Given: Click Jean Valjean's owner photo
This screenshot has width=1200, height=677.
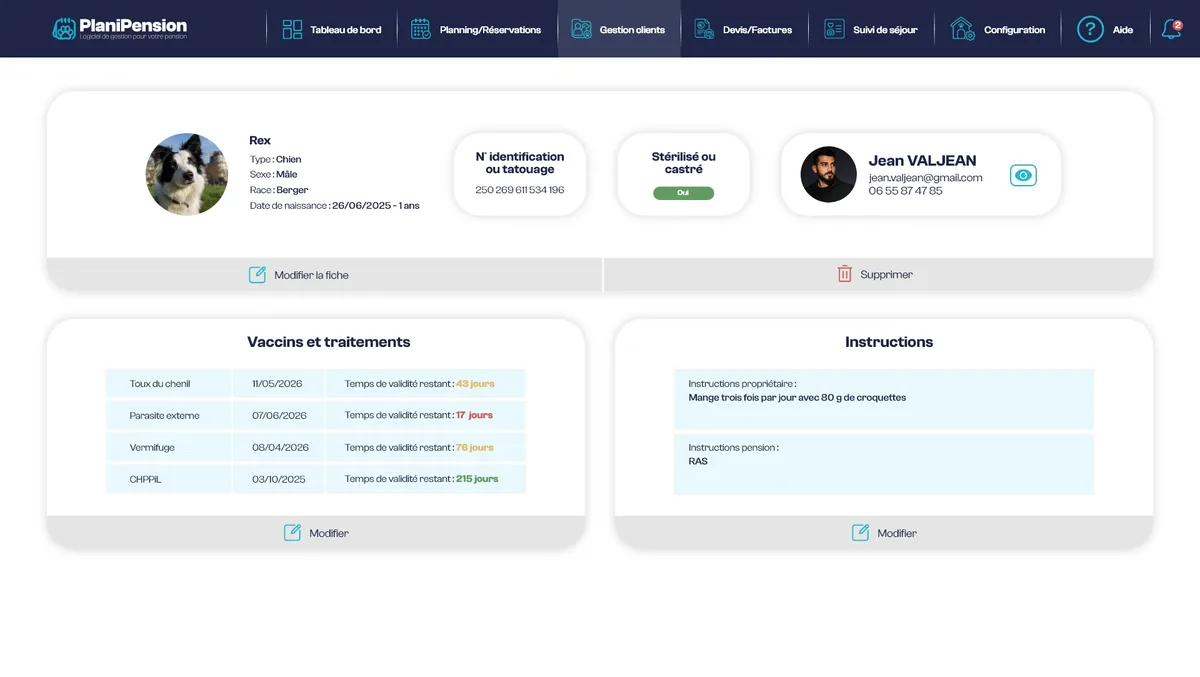Looking at the screenshot, I should click(x=828, y=174).
